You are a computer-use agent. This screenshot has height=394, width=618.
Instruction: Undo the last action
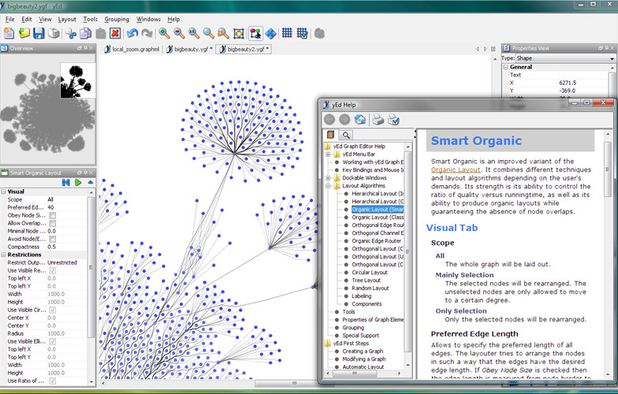pyautogui.click(x=132, y=33)
